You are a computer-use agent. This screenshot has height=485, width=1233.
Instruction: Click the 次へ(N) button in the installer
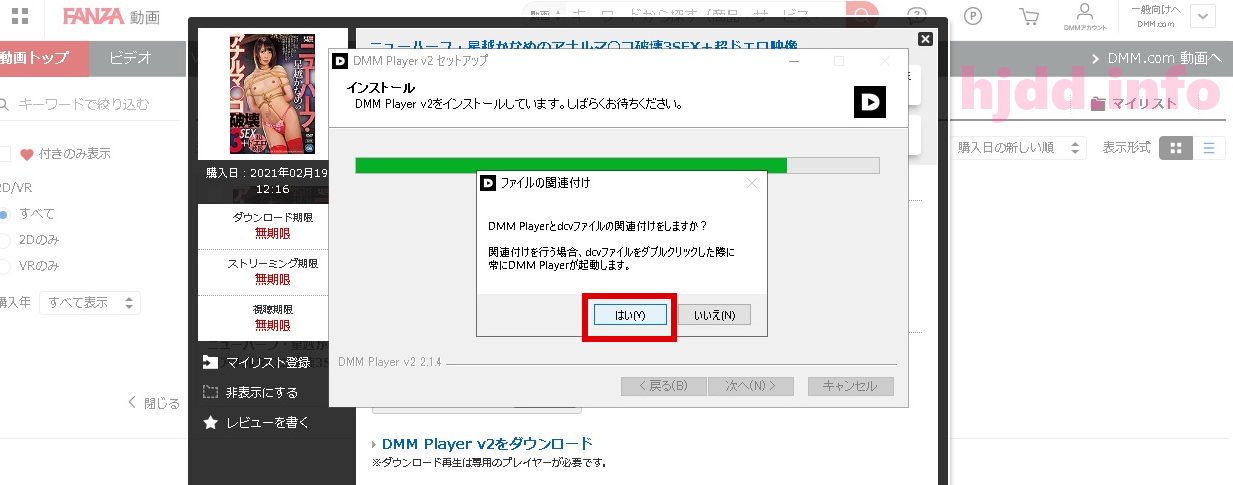coord(750,386)
